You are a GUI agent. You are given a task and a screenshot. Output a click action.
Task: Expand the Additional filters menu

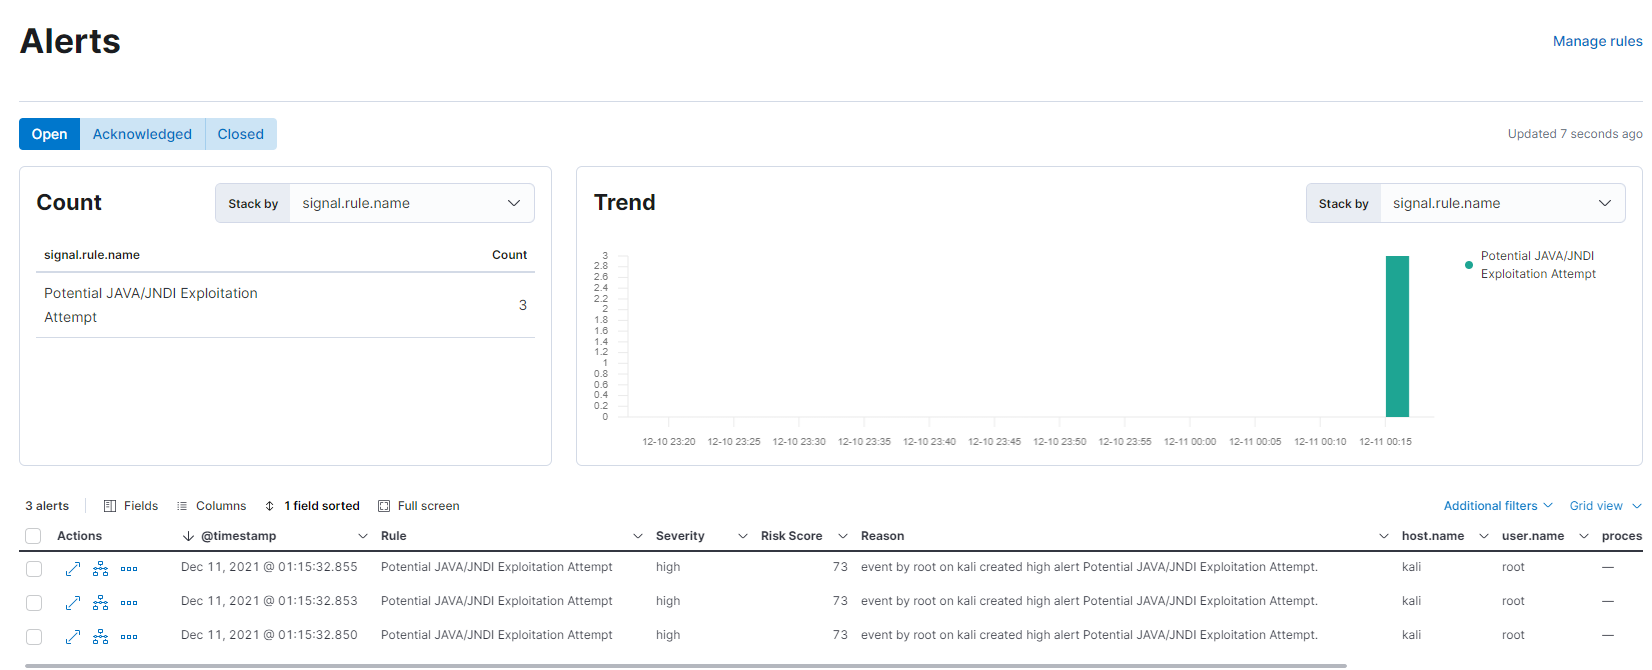tap(1498, 506)
